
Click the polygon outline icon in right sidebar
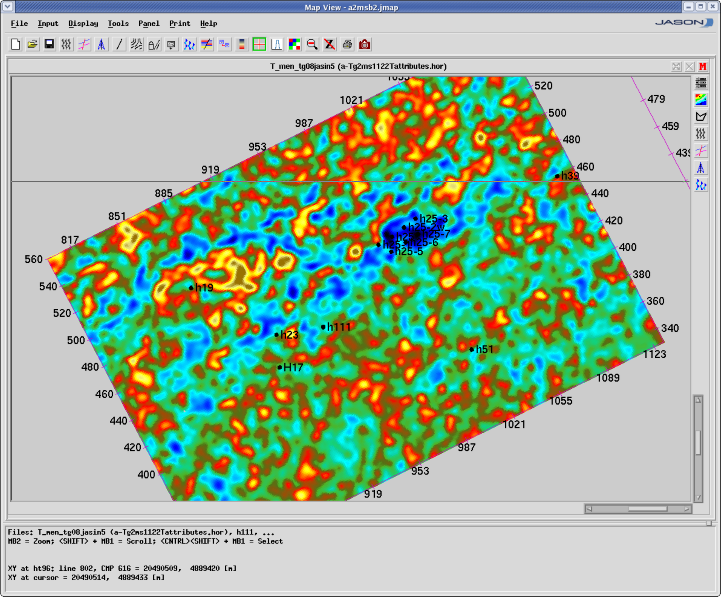(701, 116)
